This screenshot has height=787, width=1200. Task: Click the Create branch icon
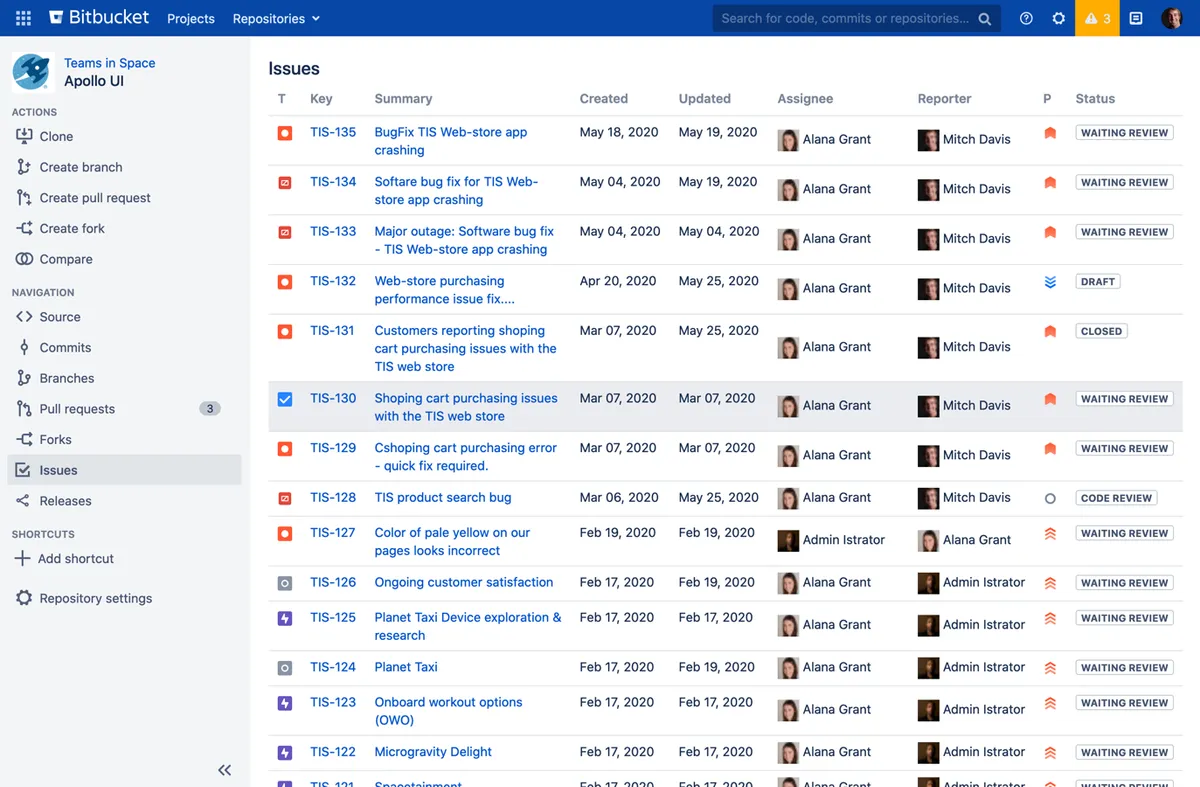click(24, 167)
